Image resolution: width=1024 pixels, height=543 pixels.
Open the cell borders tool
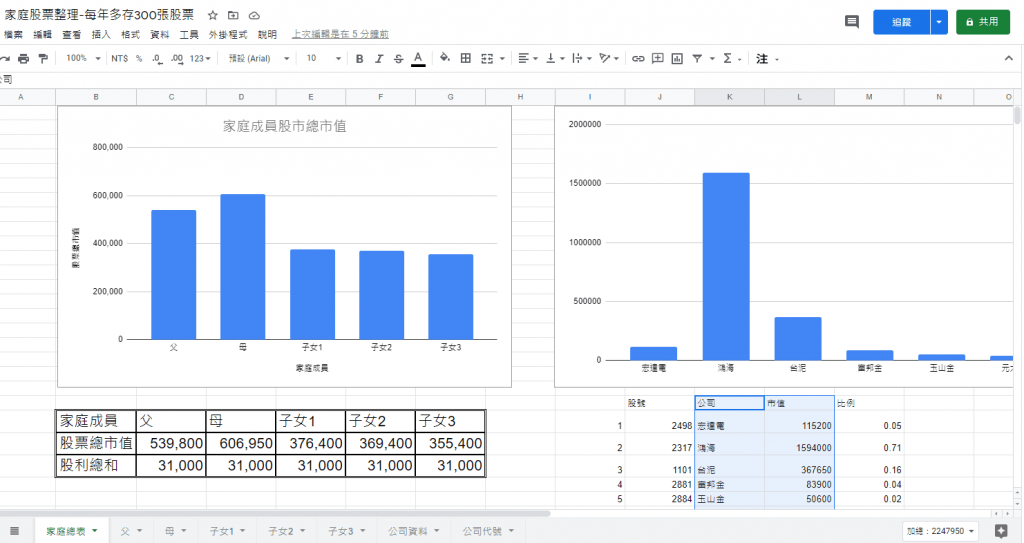click(465, 59)
